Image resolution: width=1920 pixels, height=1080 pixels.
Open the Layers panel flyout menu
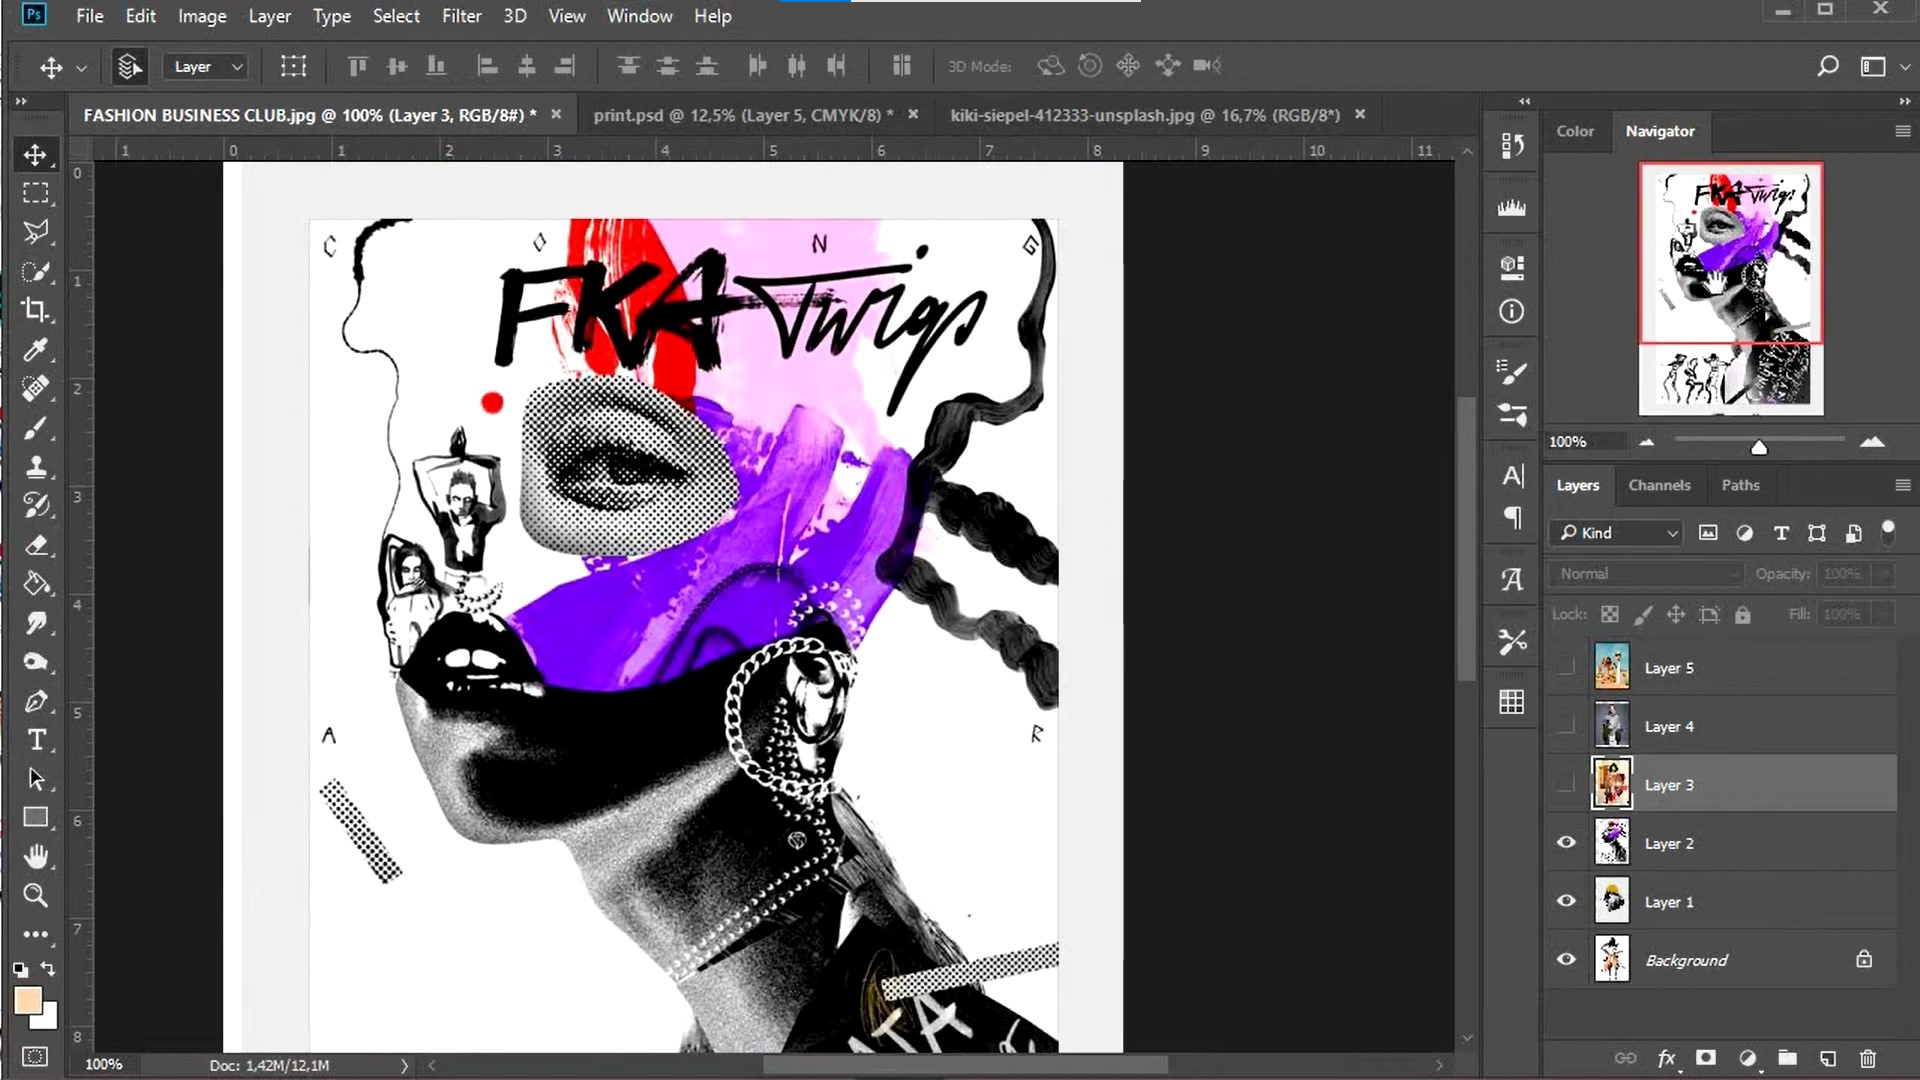click(1902, 485)
